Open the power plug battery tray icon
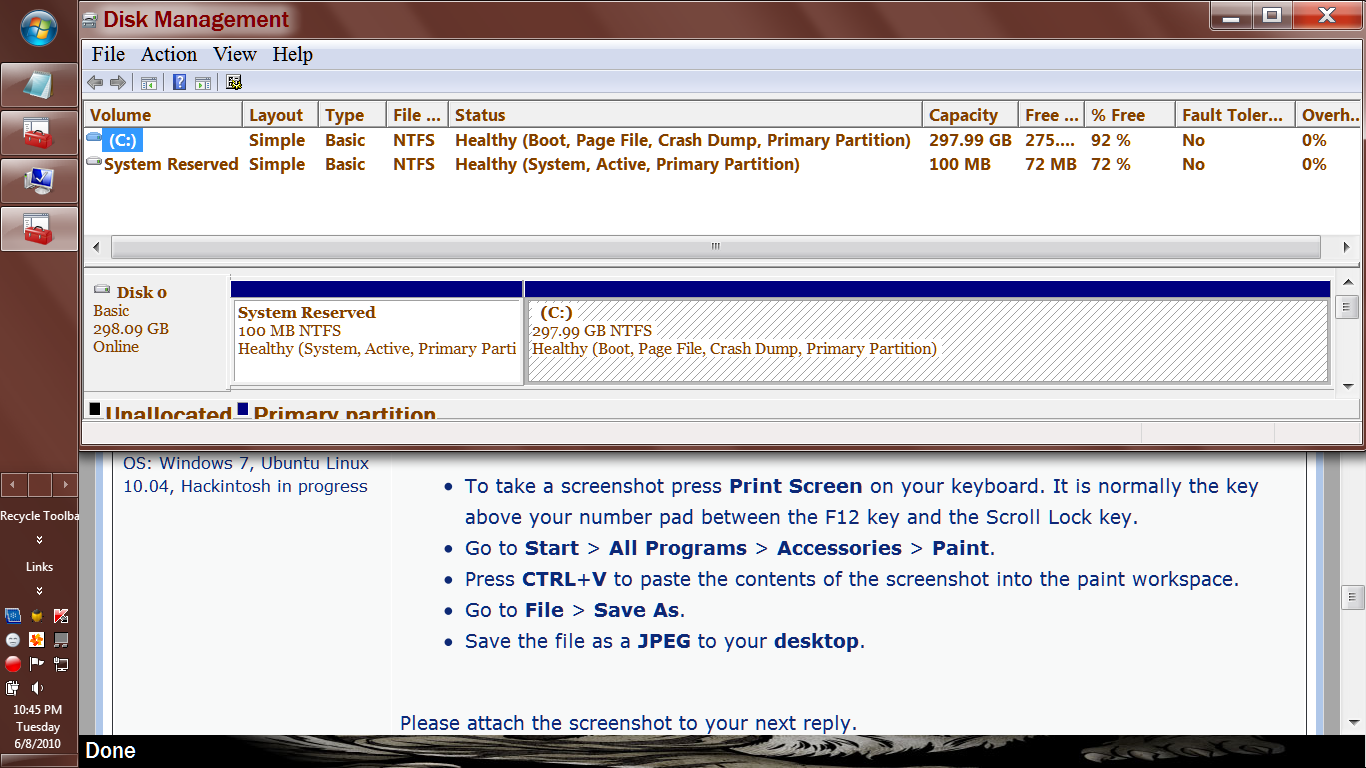 pos(13,687)
